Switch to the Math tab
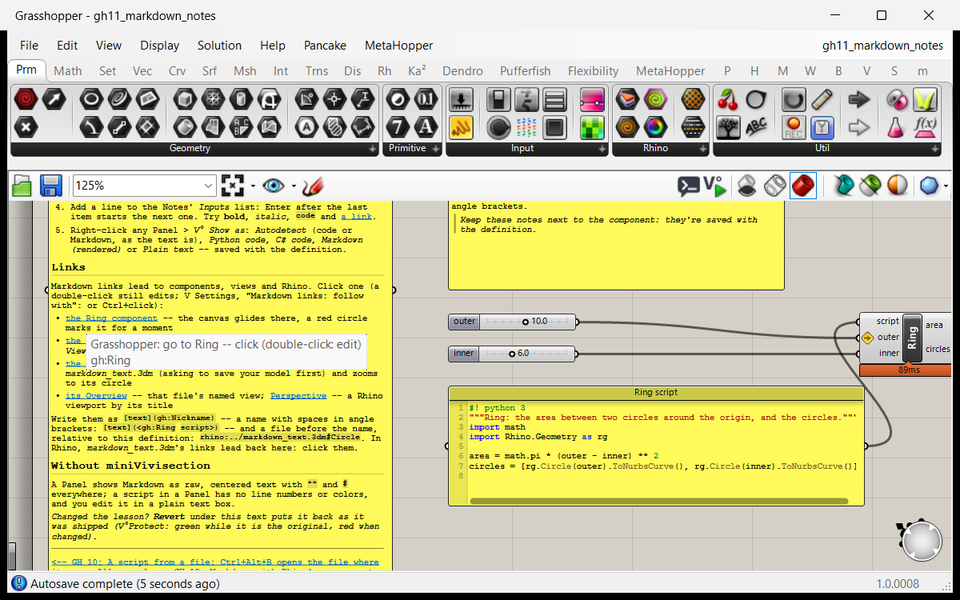The image size is (960, 600). click(67, 71)
